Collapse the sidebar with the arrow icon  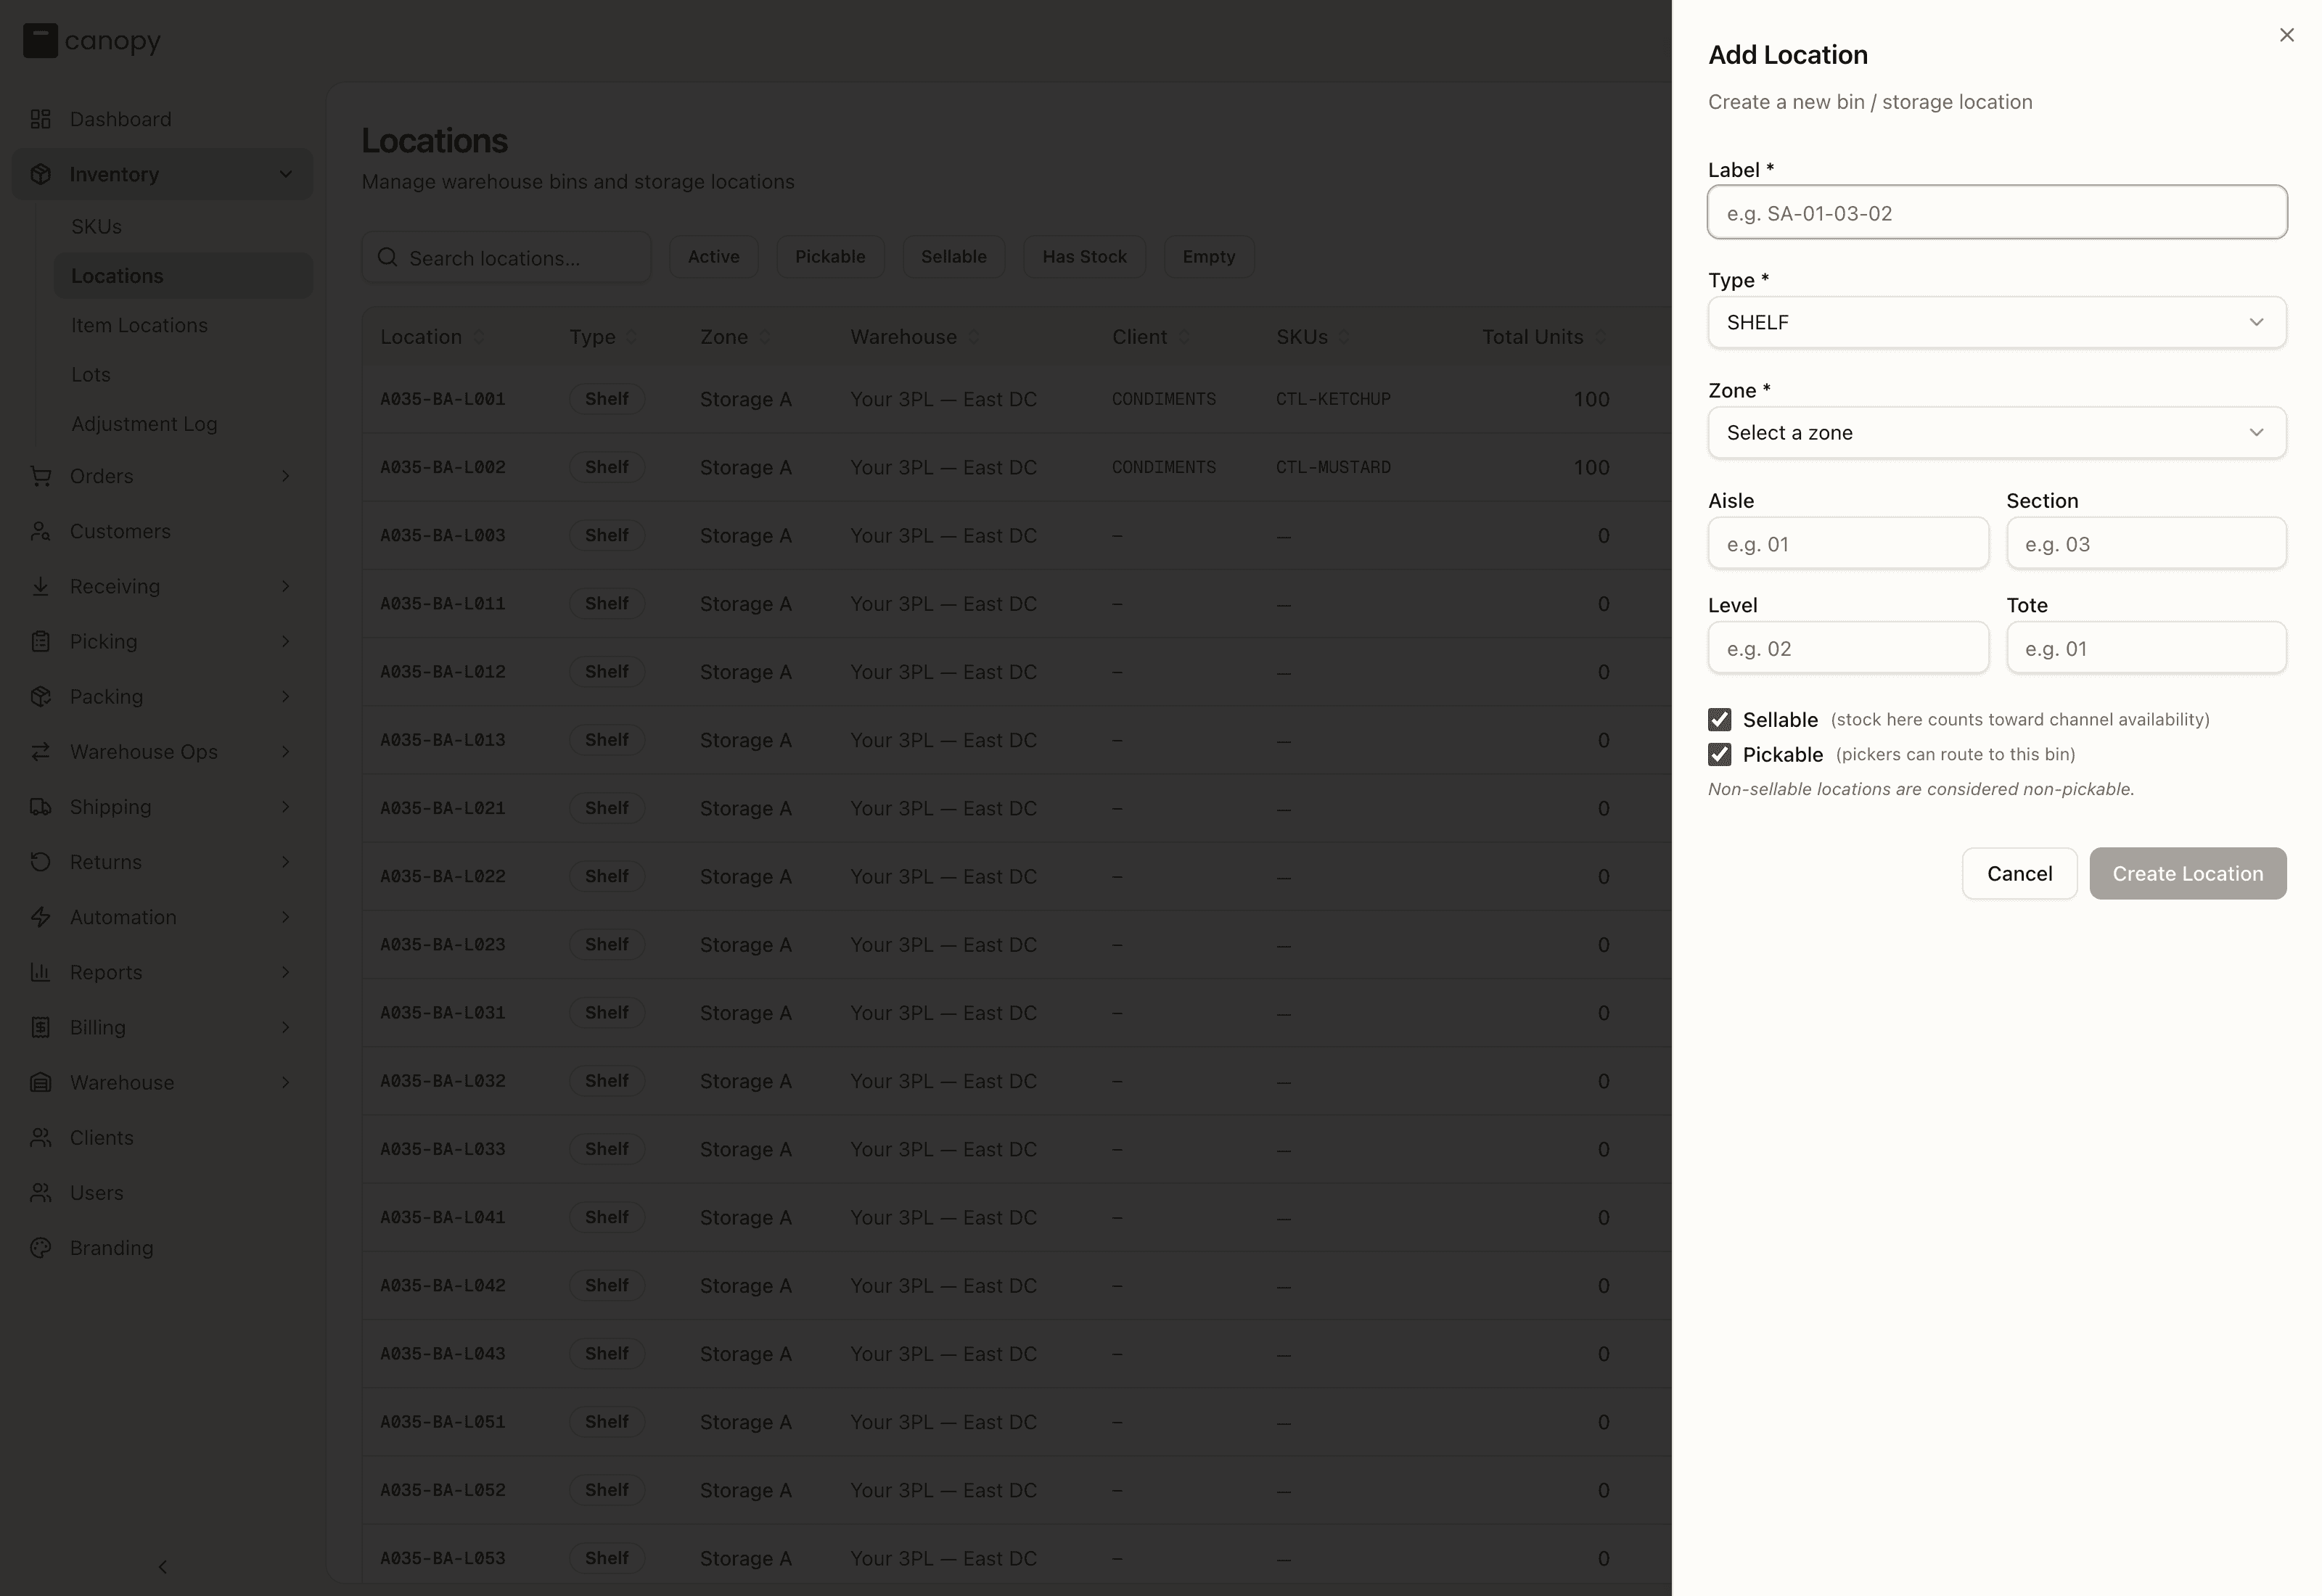pos(163,1567)
